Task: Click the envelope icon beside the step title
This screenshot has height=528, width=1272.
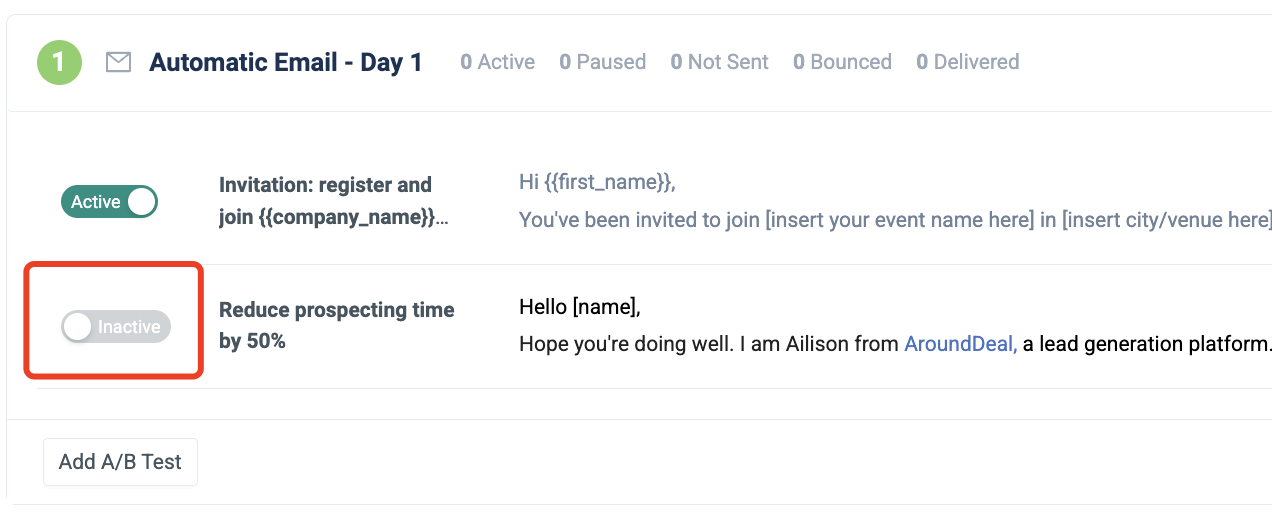Action: [x=118, y=63]
